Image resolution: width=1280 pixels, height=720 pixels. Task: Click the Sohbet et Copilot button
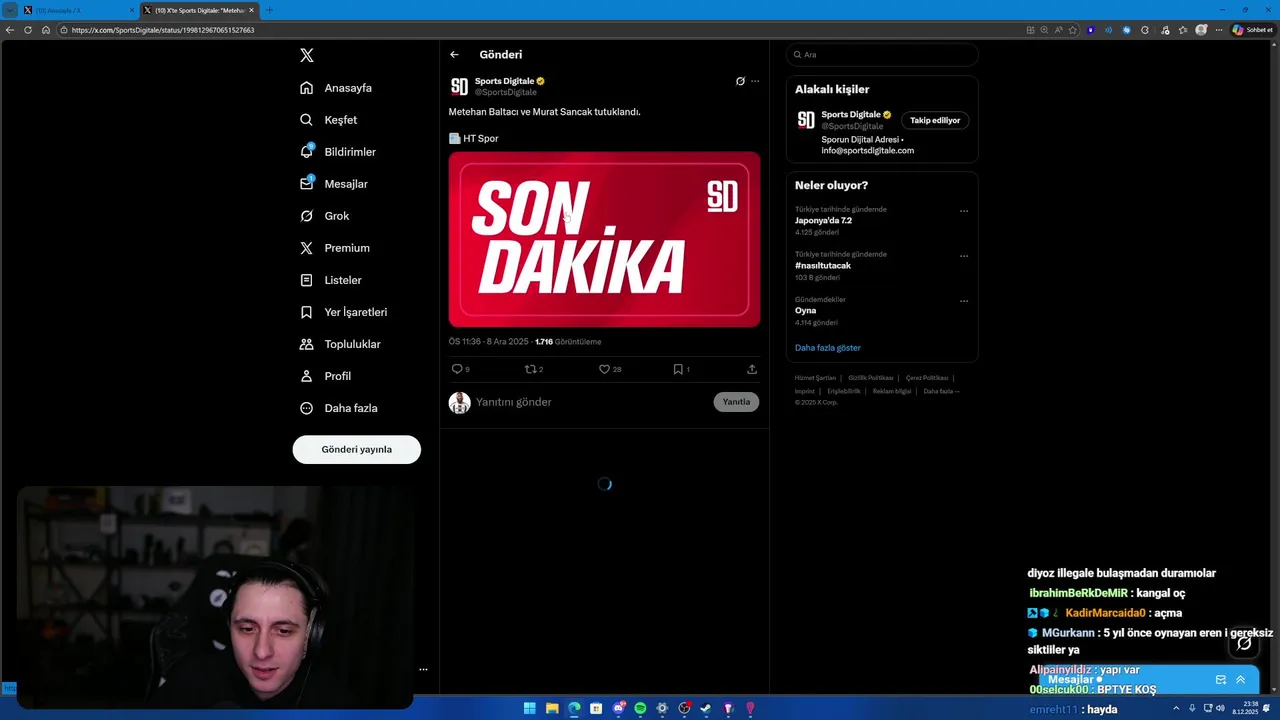tap(1252, 30)
